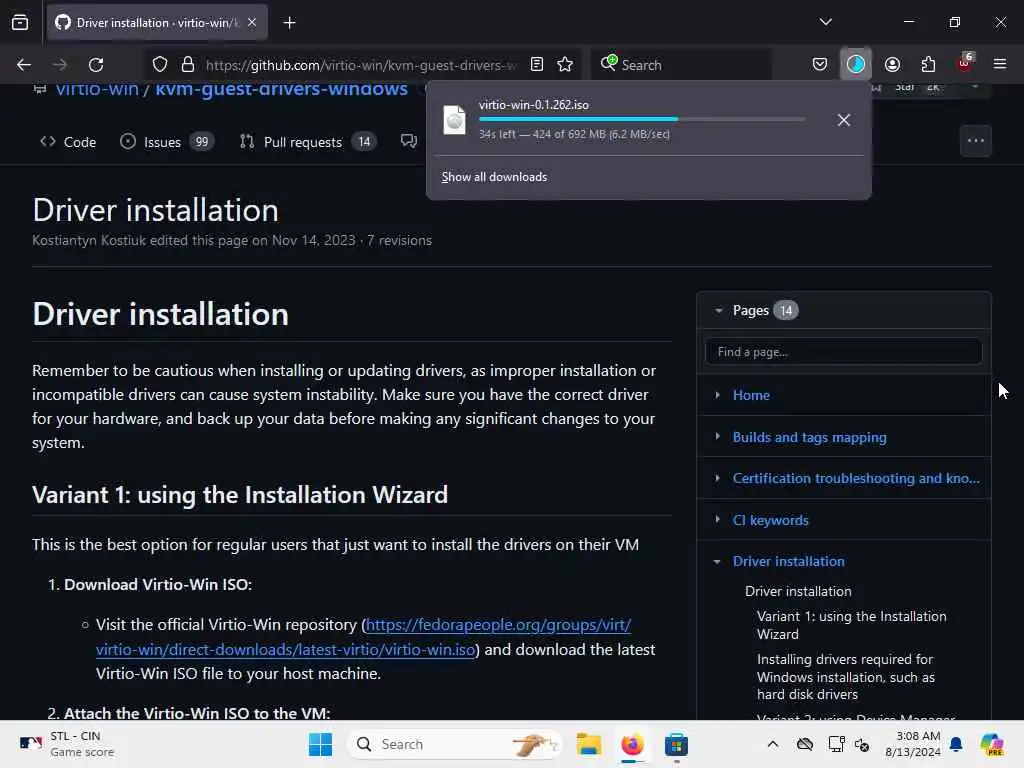Screen dimensions: 1024x768
Task: Click the site security padlock icon
Action: [x=188, y=65]
